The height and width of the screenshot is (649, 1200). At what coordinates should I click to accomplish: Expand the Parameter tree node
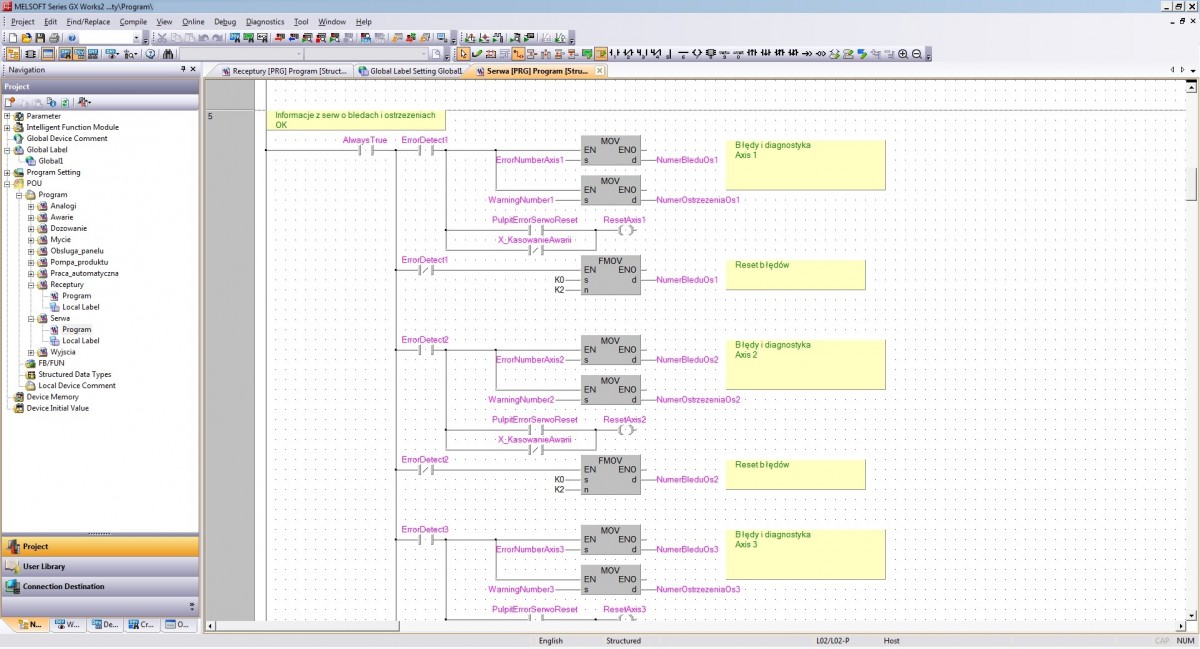point(7,116)
